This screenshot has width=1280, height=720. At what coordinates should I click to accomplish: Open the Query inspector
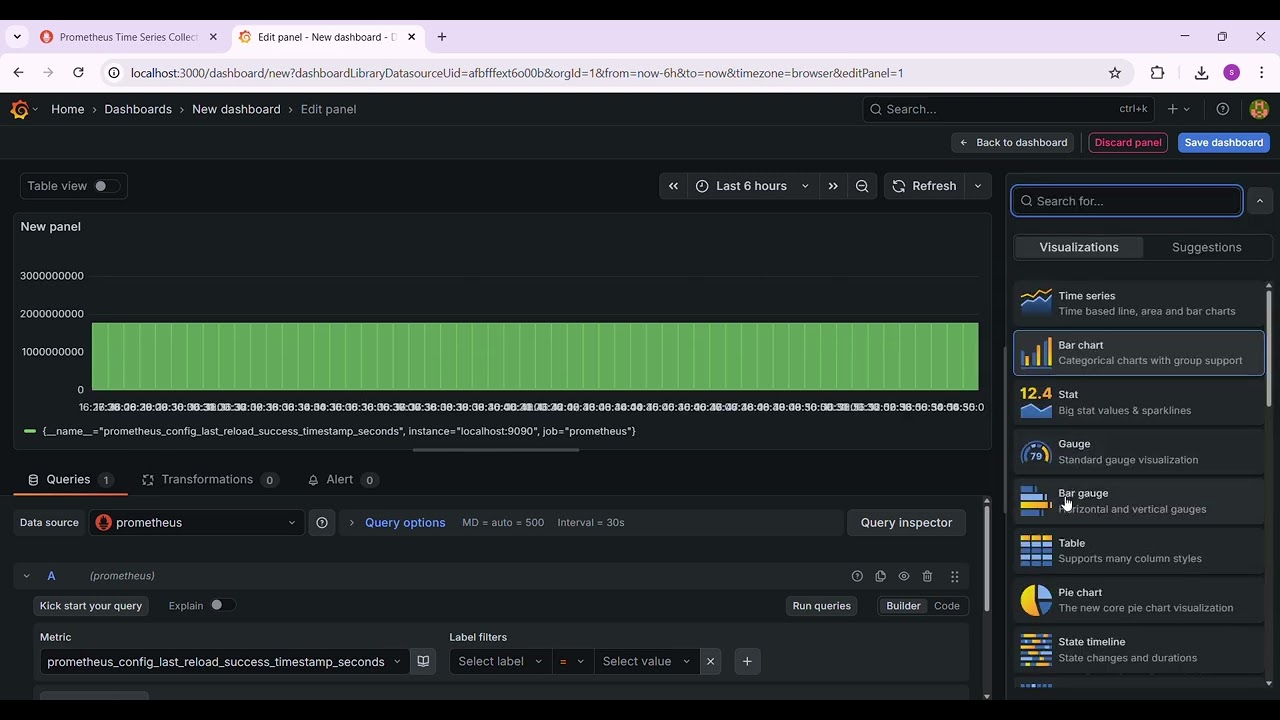point(906,522)
